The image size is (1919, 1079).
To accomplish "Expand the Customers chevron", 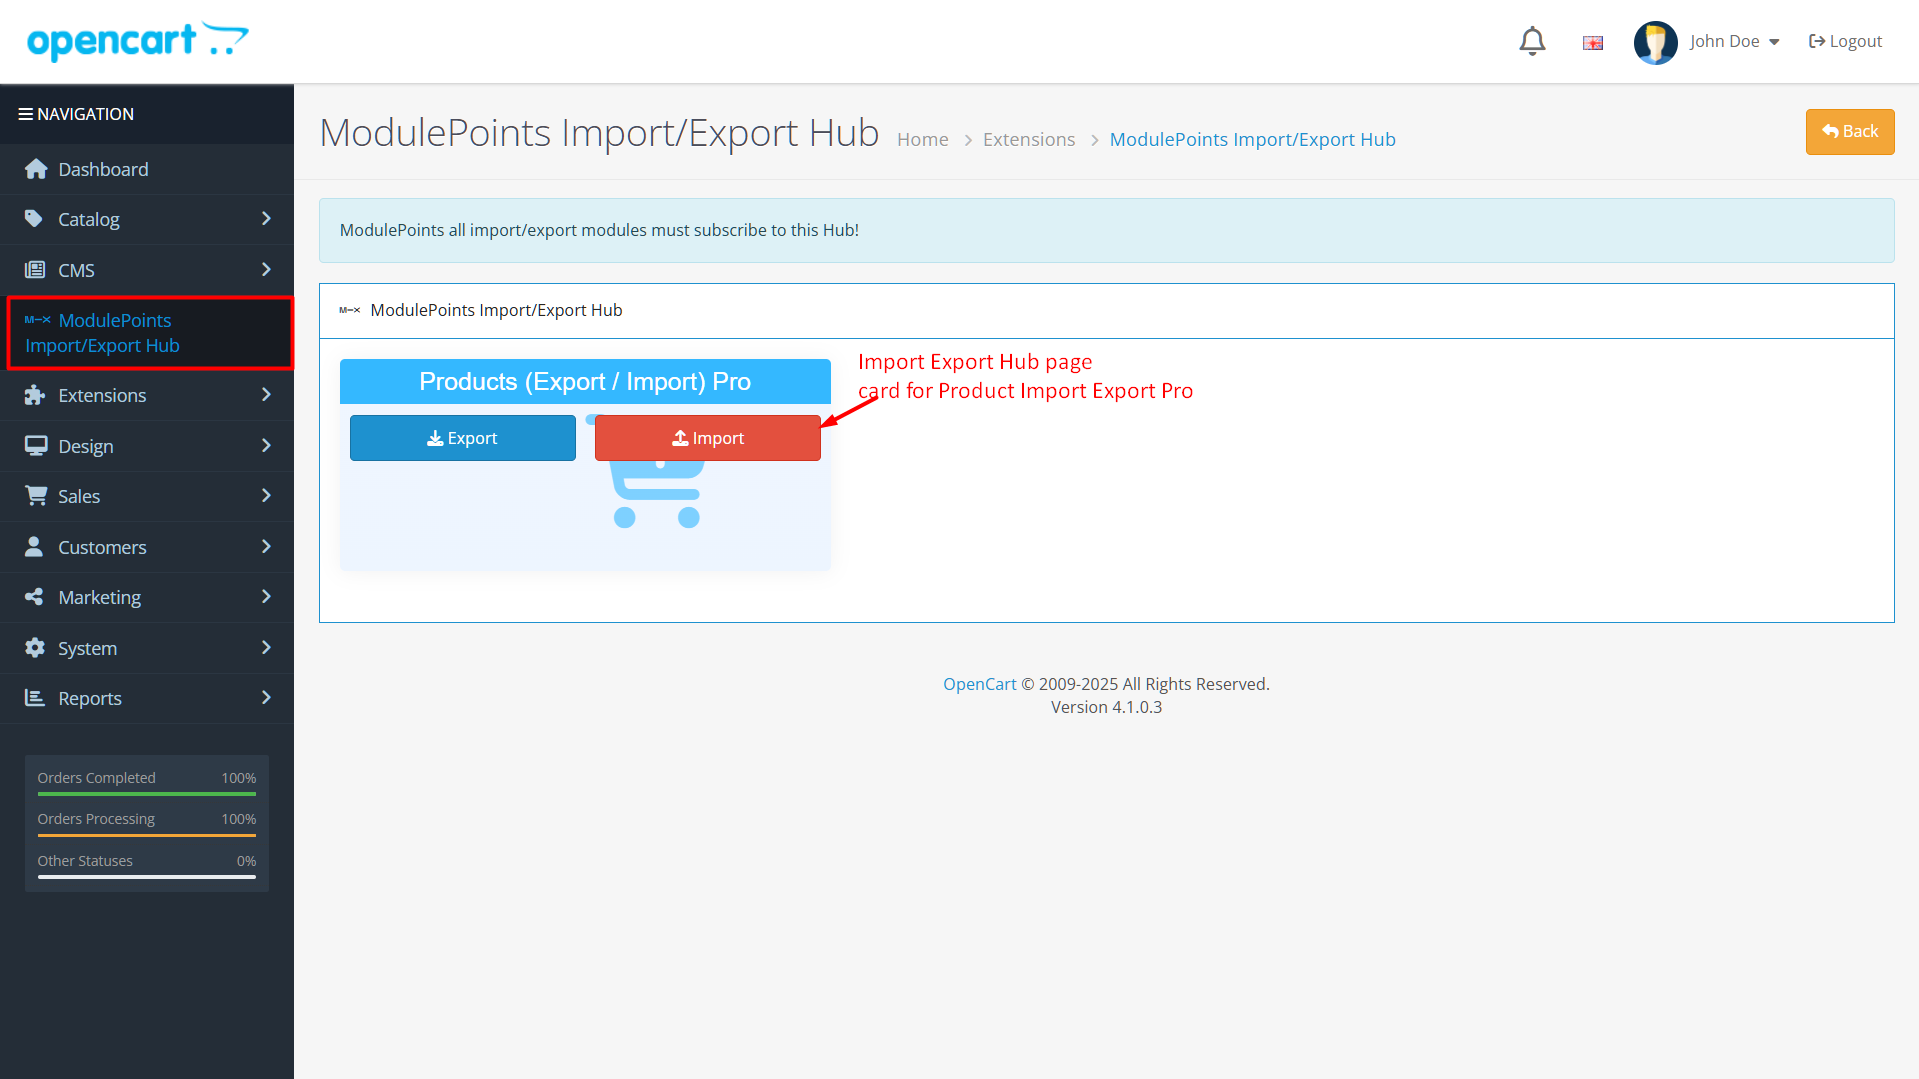I will point(266,546).
